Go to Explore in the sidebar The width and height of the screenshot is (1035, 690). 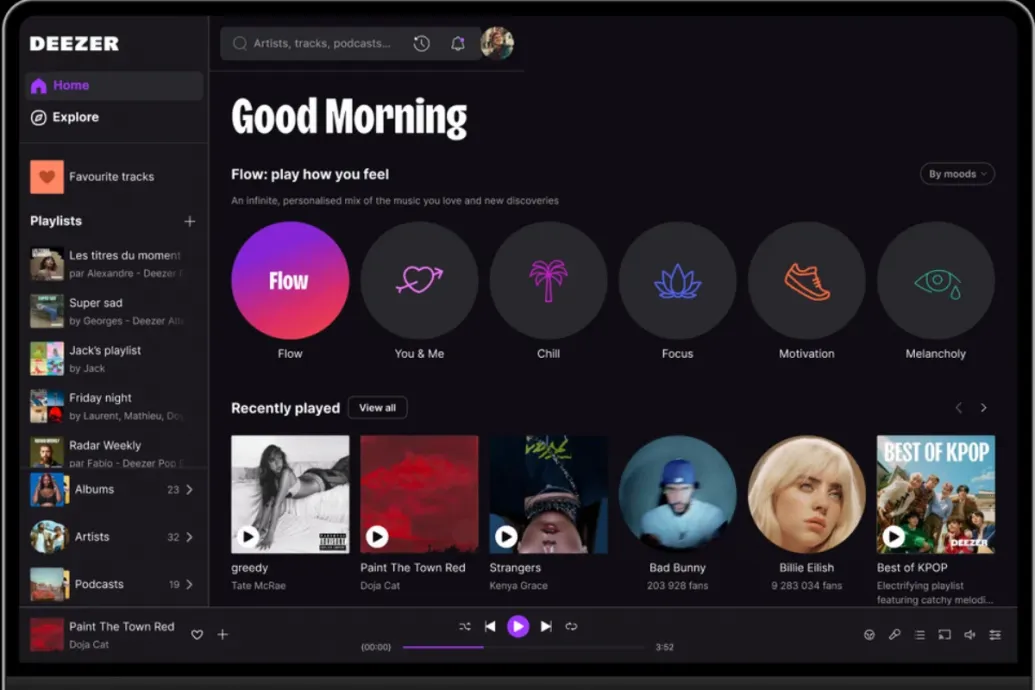tap(75, 117)
